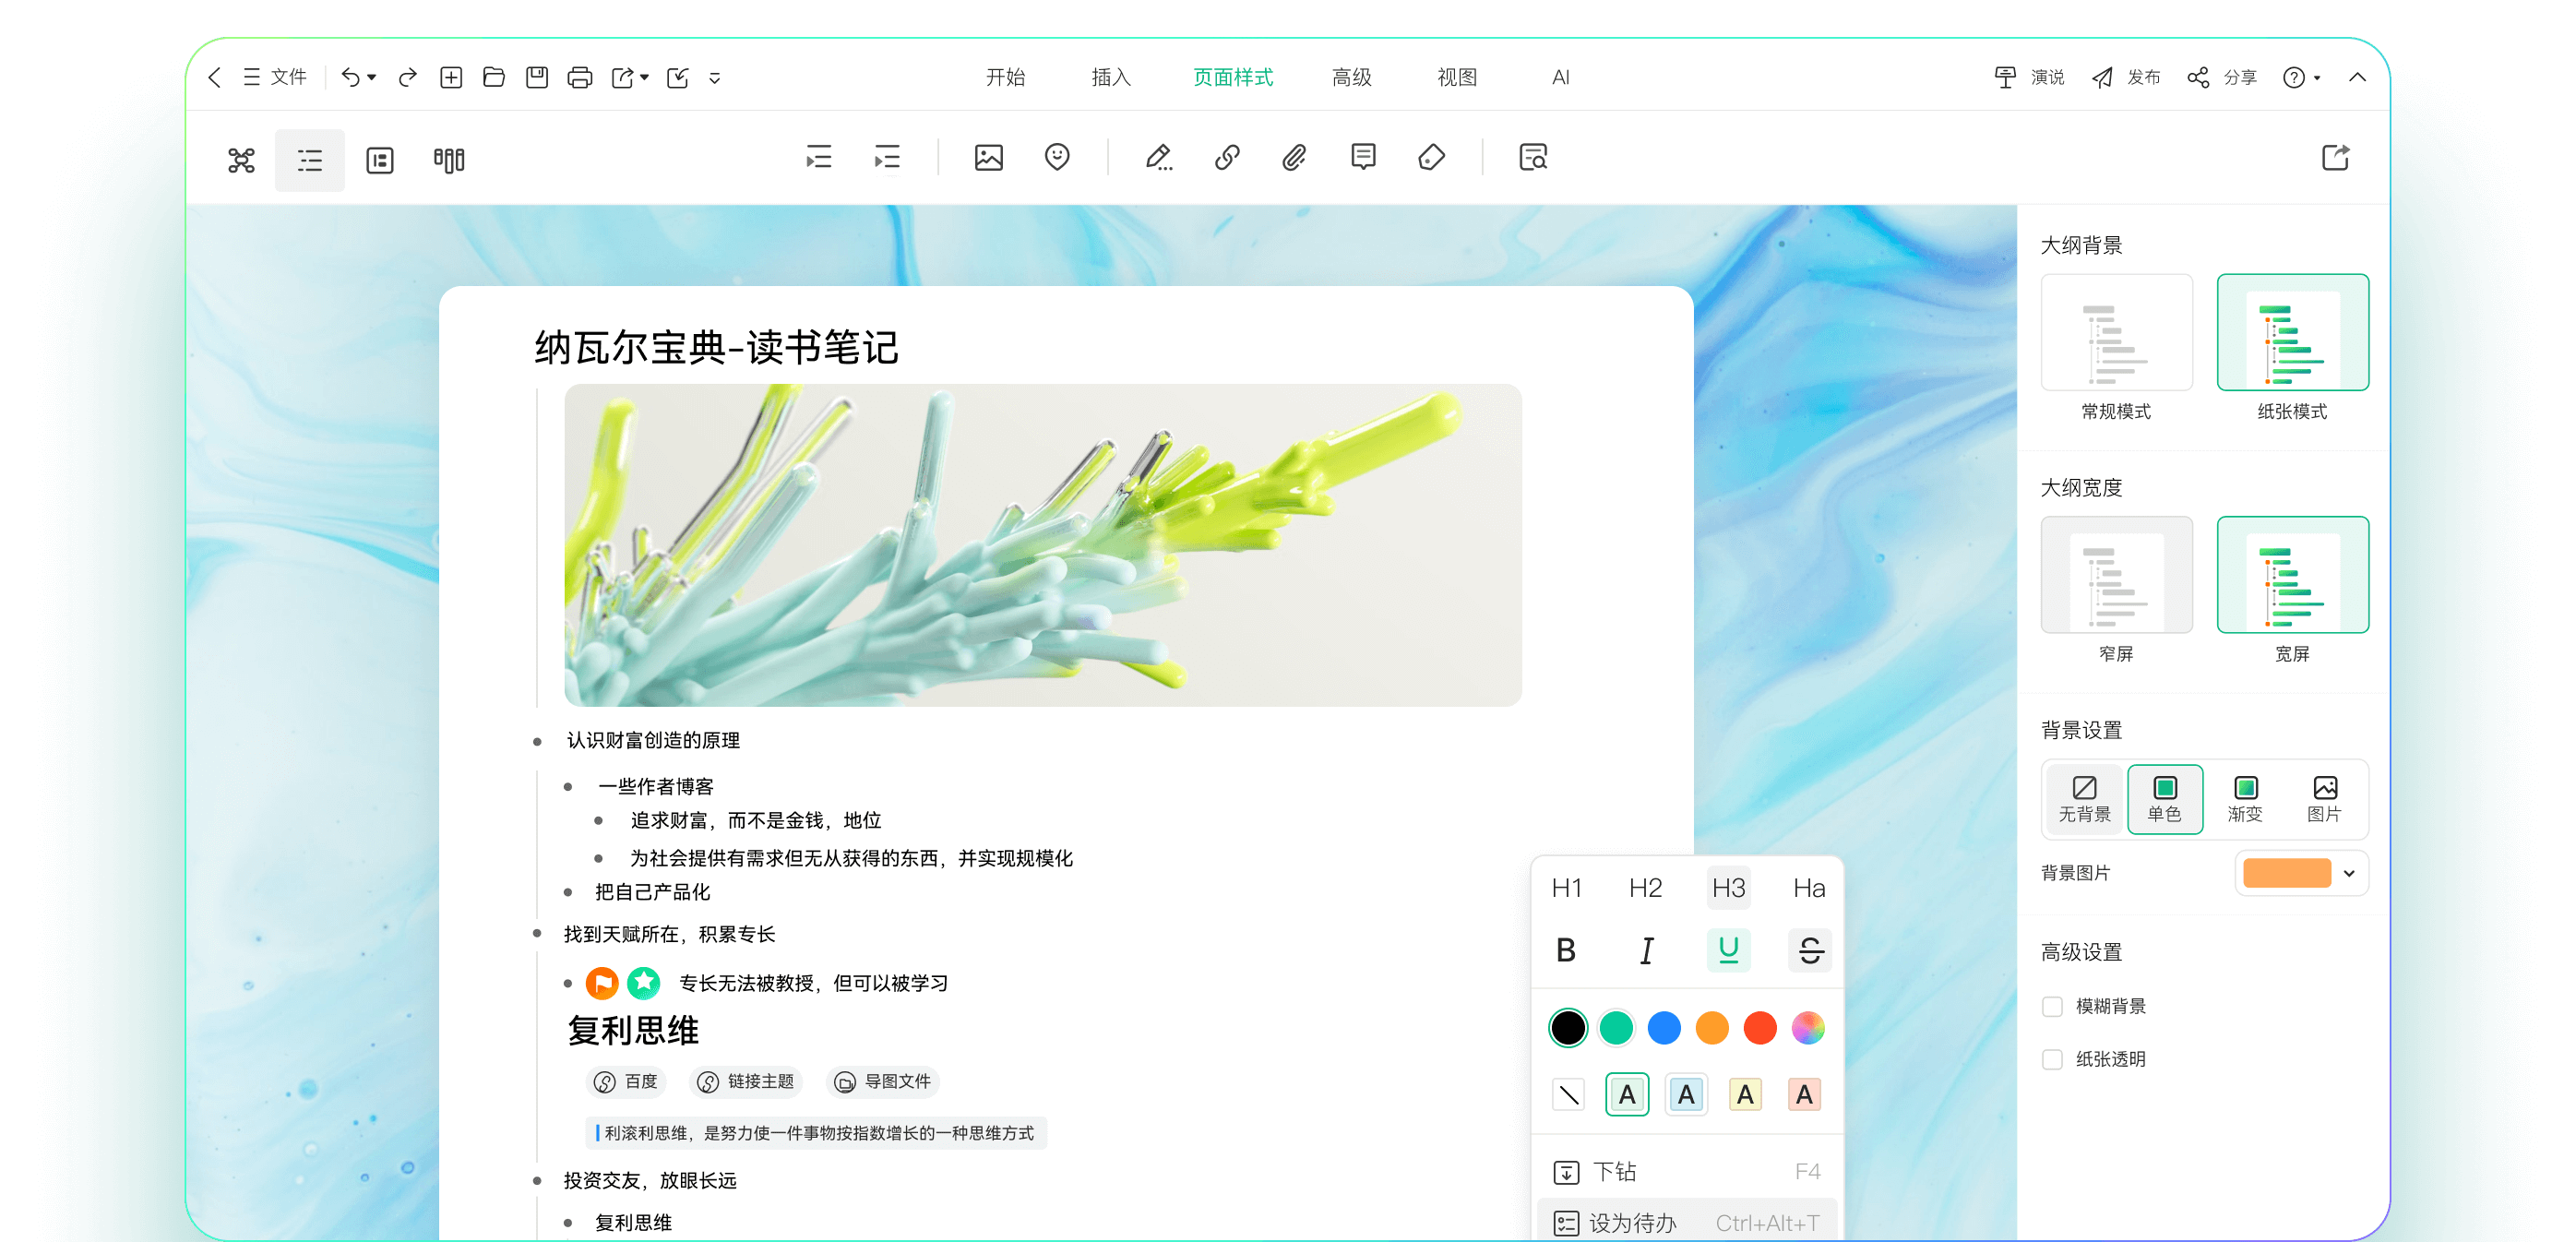Click the new document plus icon
Screen dimensions: 2576x1242
click(451, 77)
